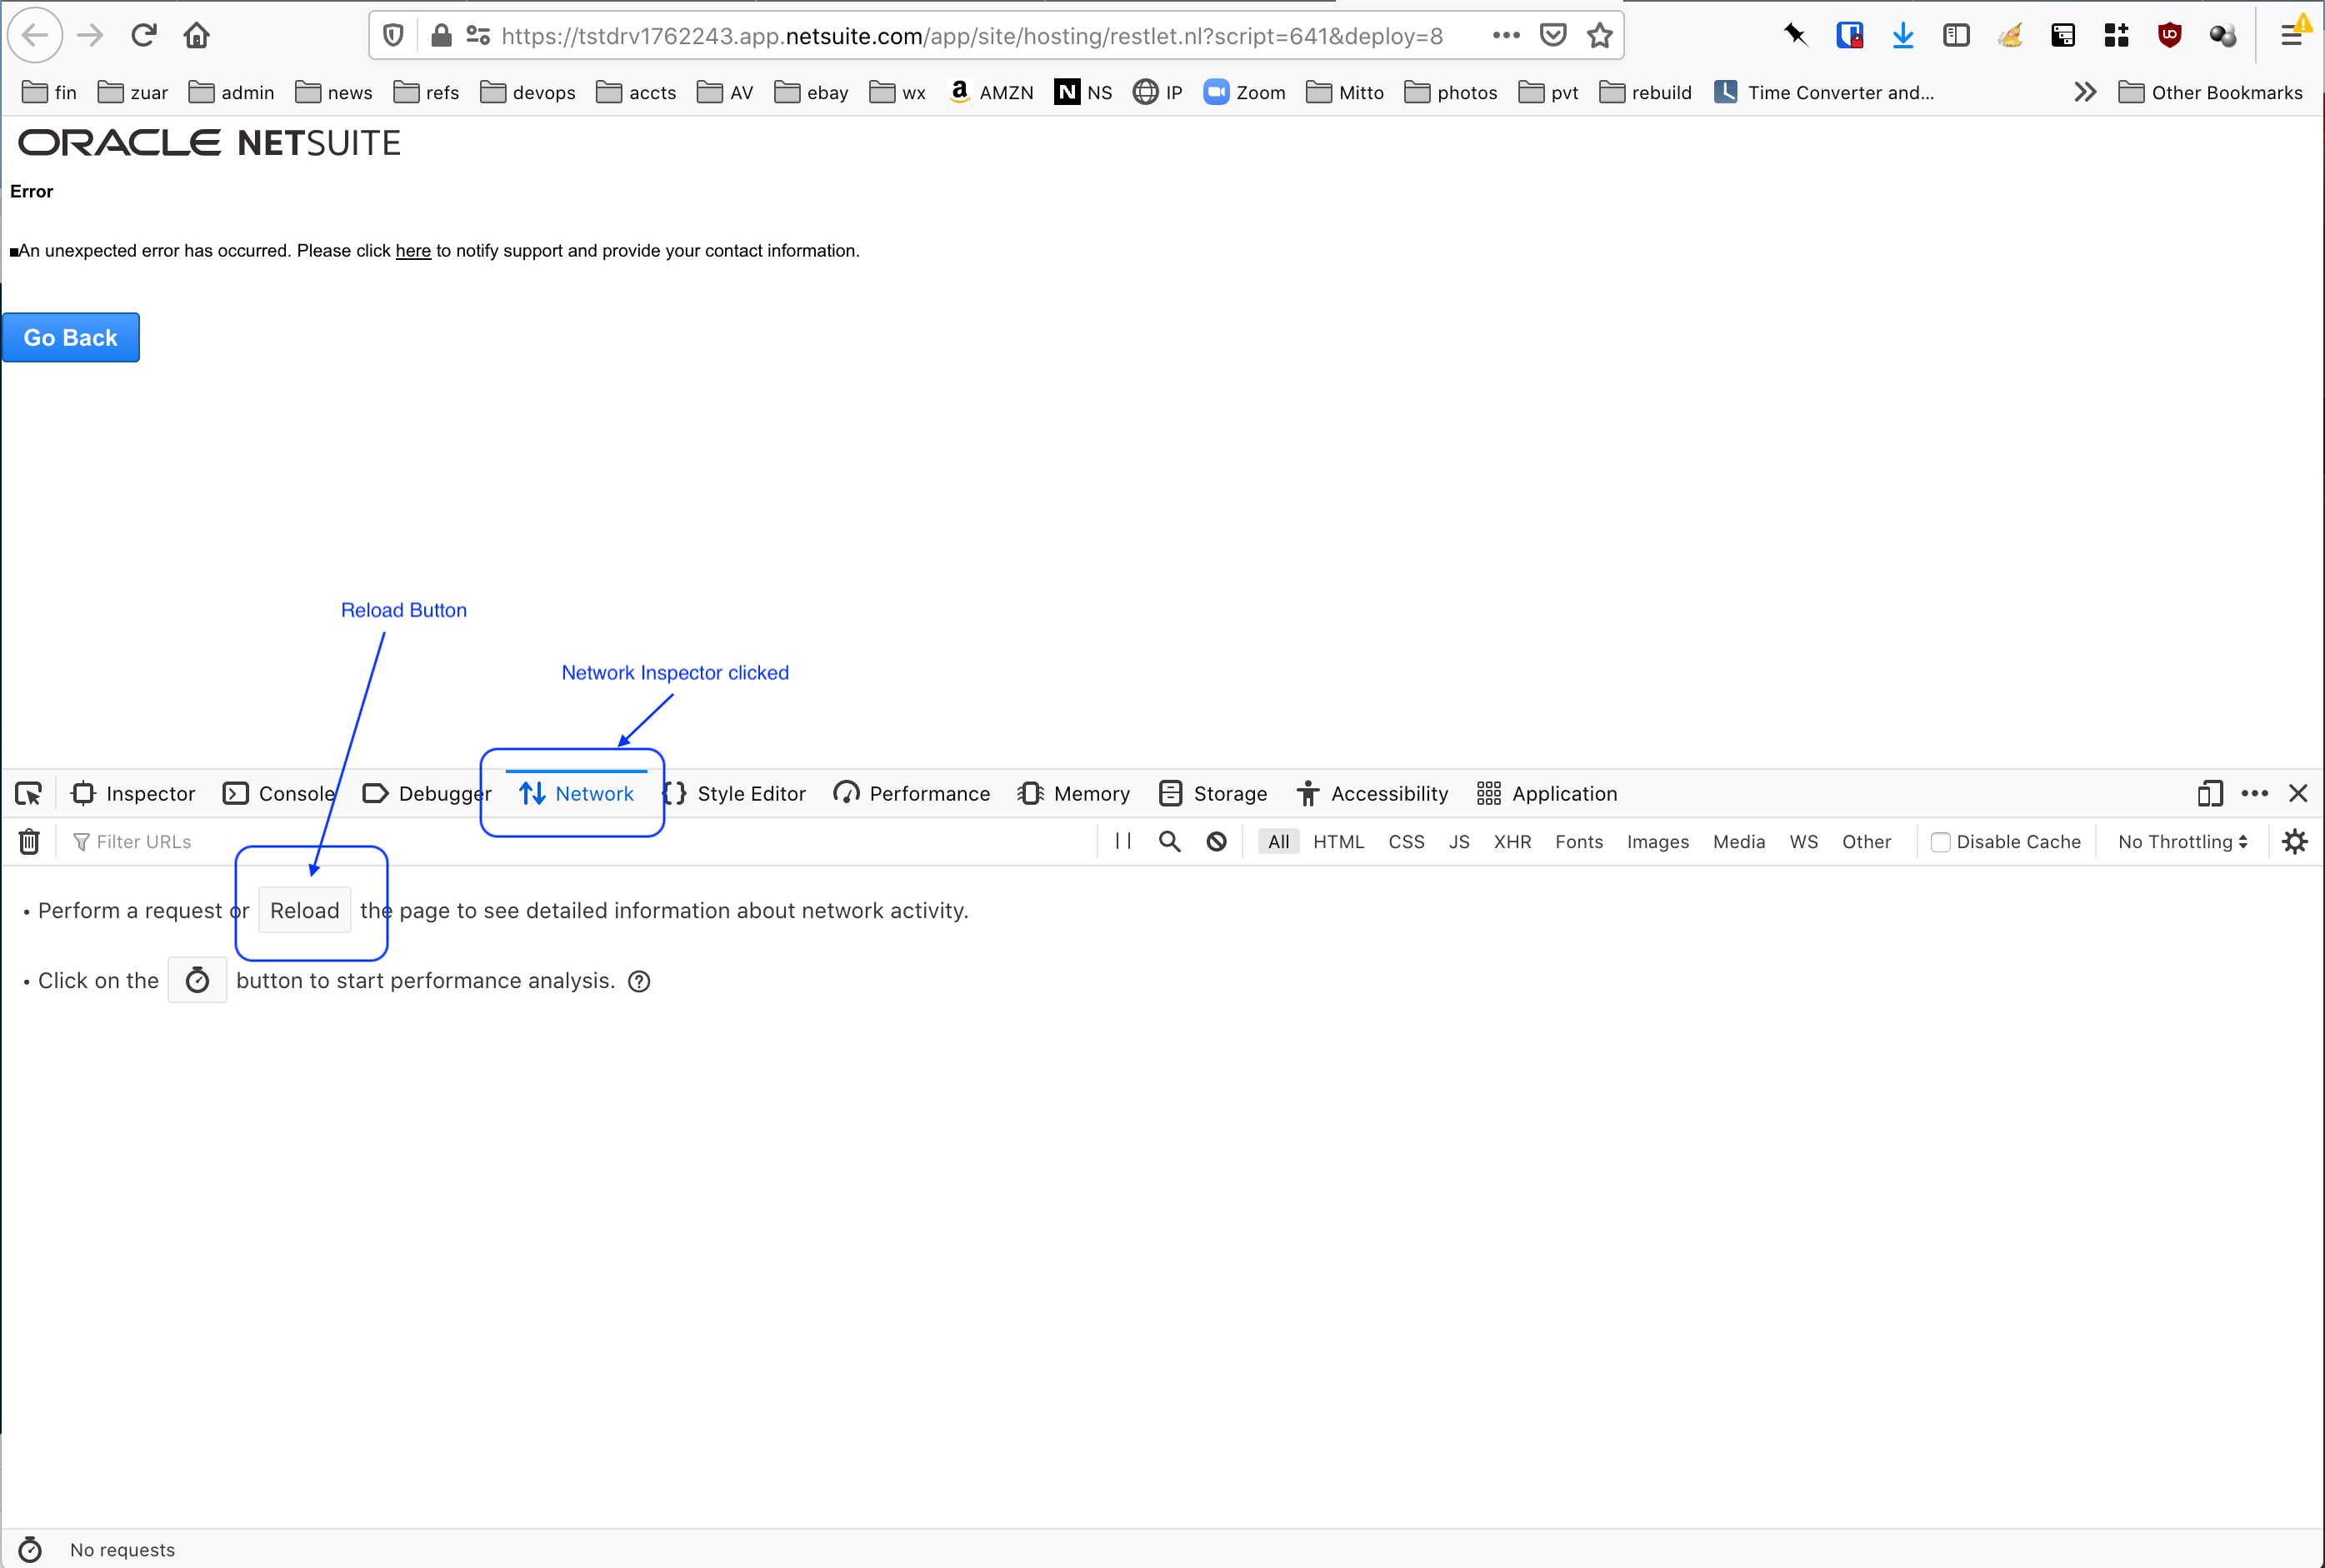Open the photos bookmarks folder
The image size is (2325, 1568).
tap(1451, 92)
